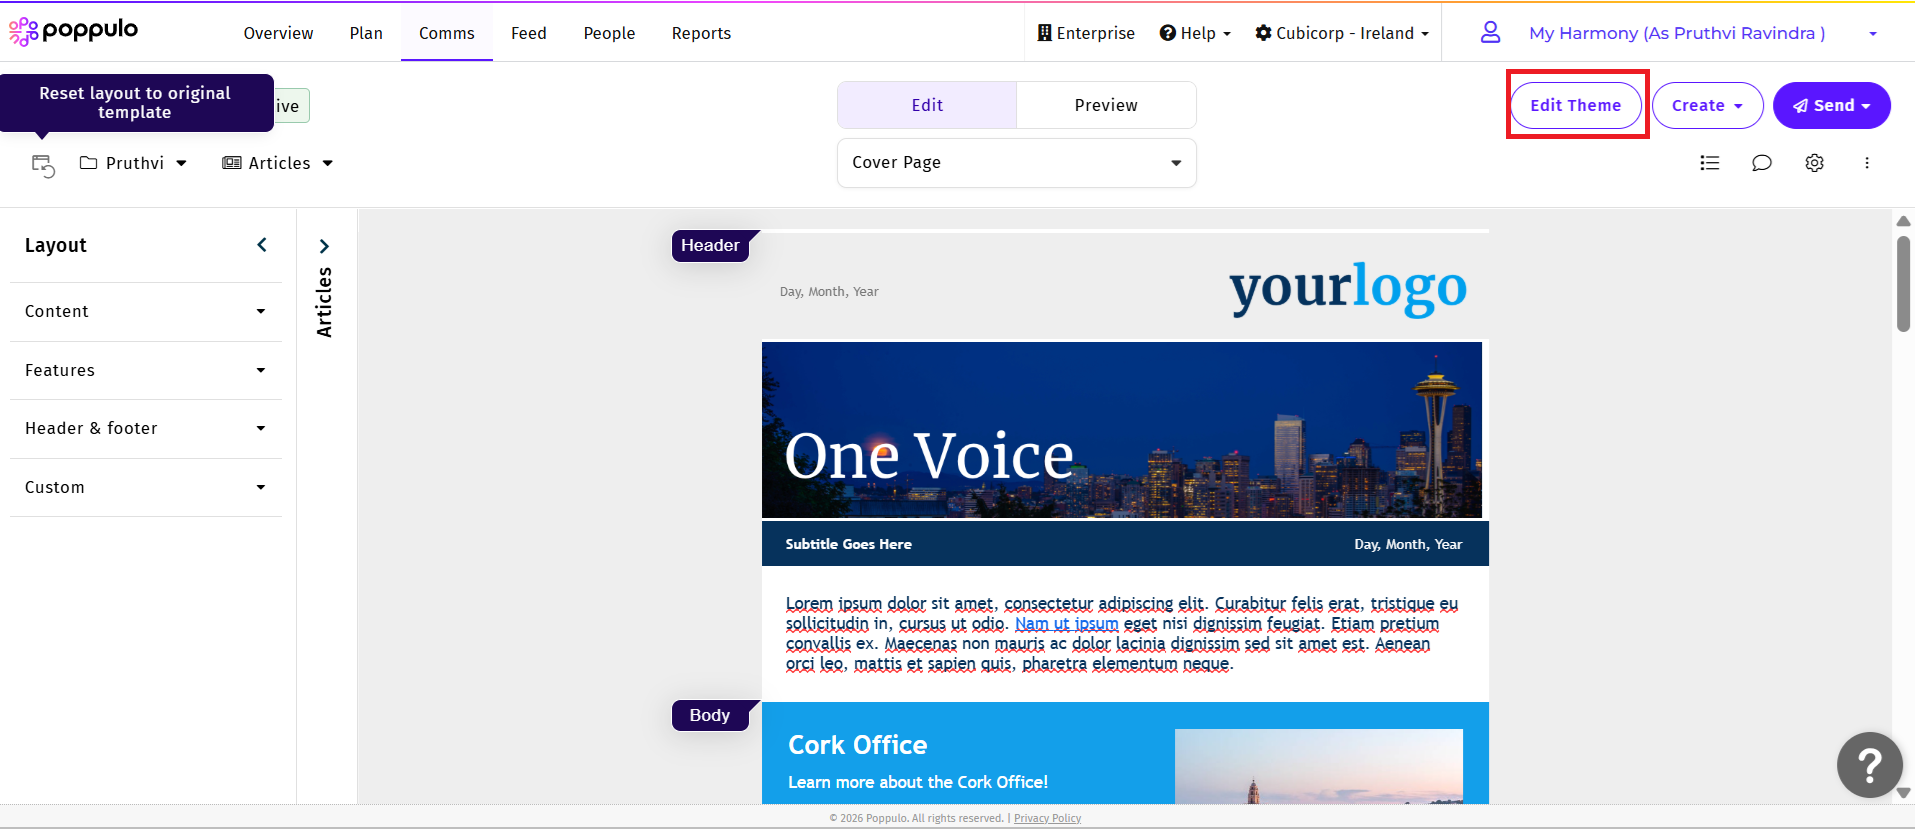Switch to Preview mode
The image size is (1915, 829).
pos(1105,105)
